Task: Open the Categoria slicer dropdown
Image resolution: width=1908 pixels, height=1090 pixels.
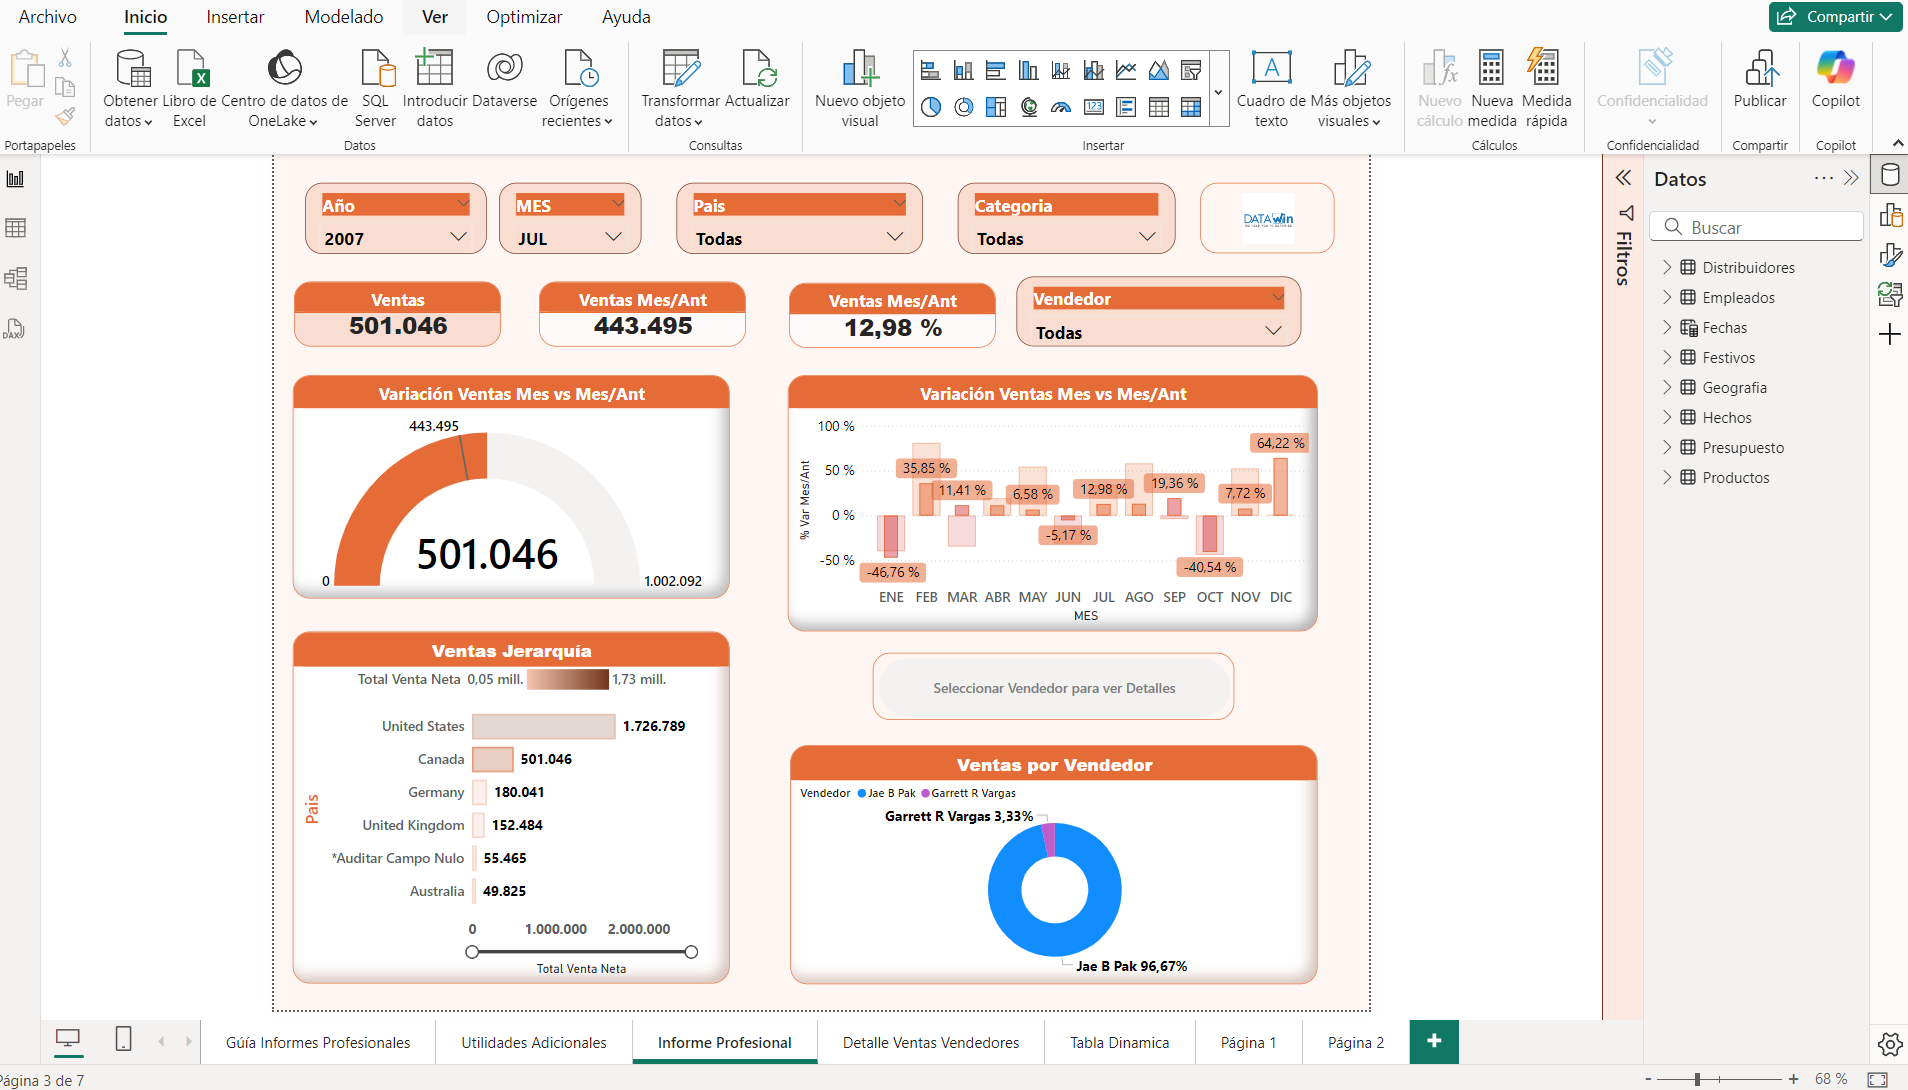Action: tap(1148, 237)
